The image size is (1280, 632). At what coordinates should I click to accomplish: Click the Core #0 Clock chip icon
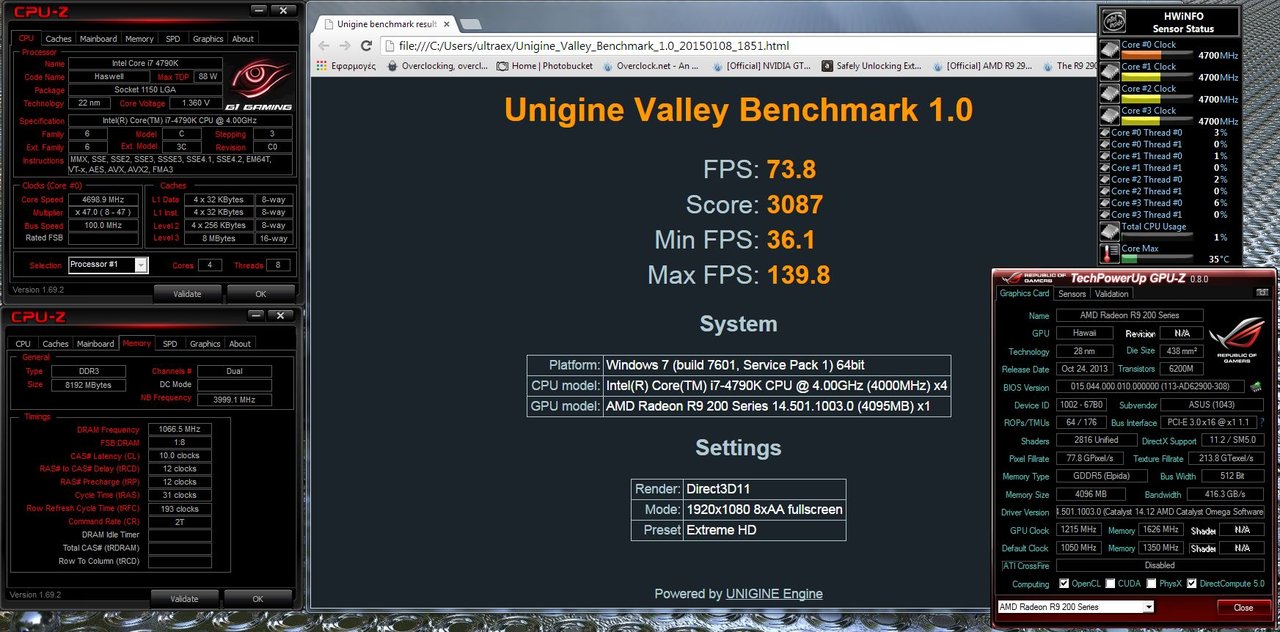[x=1110, y=49]
